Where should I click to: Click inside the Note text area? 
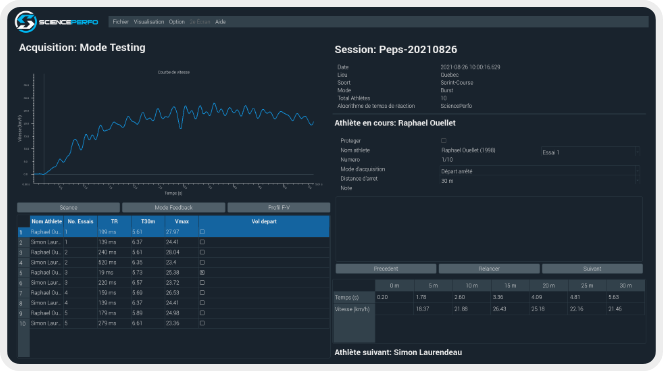tap(489, 229)
